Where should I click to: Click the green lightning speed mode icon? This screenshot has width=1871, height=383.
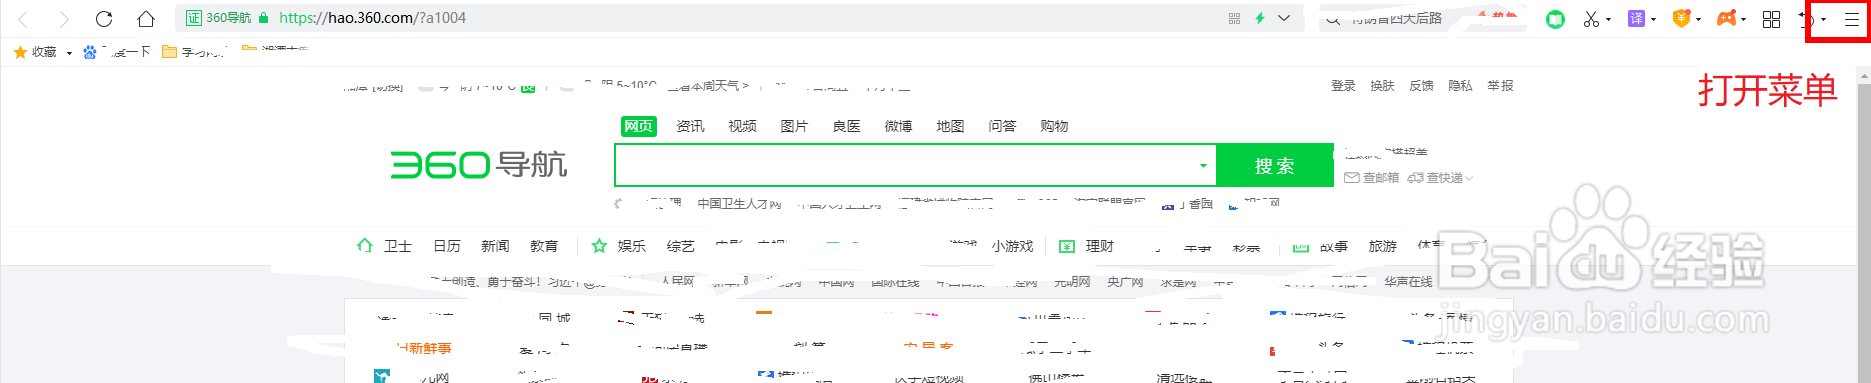1260,18
